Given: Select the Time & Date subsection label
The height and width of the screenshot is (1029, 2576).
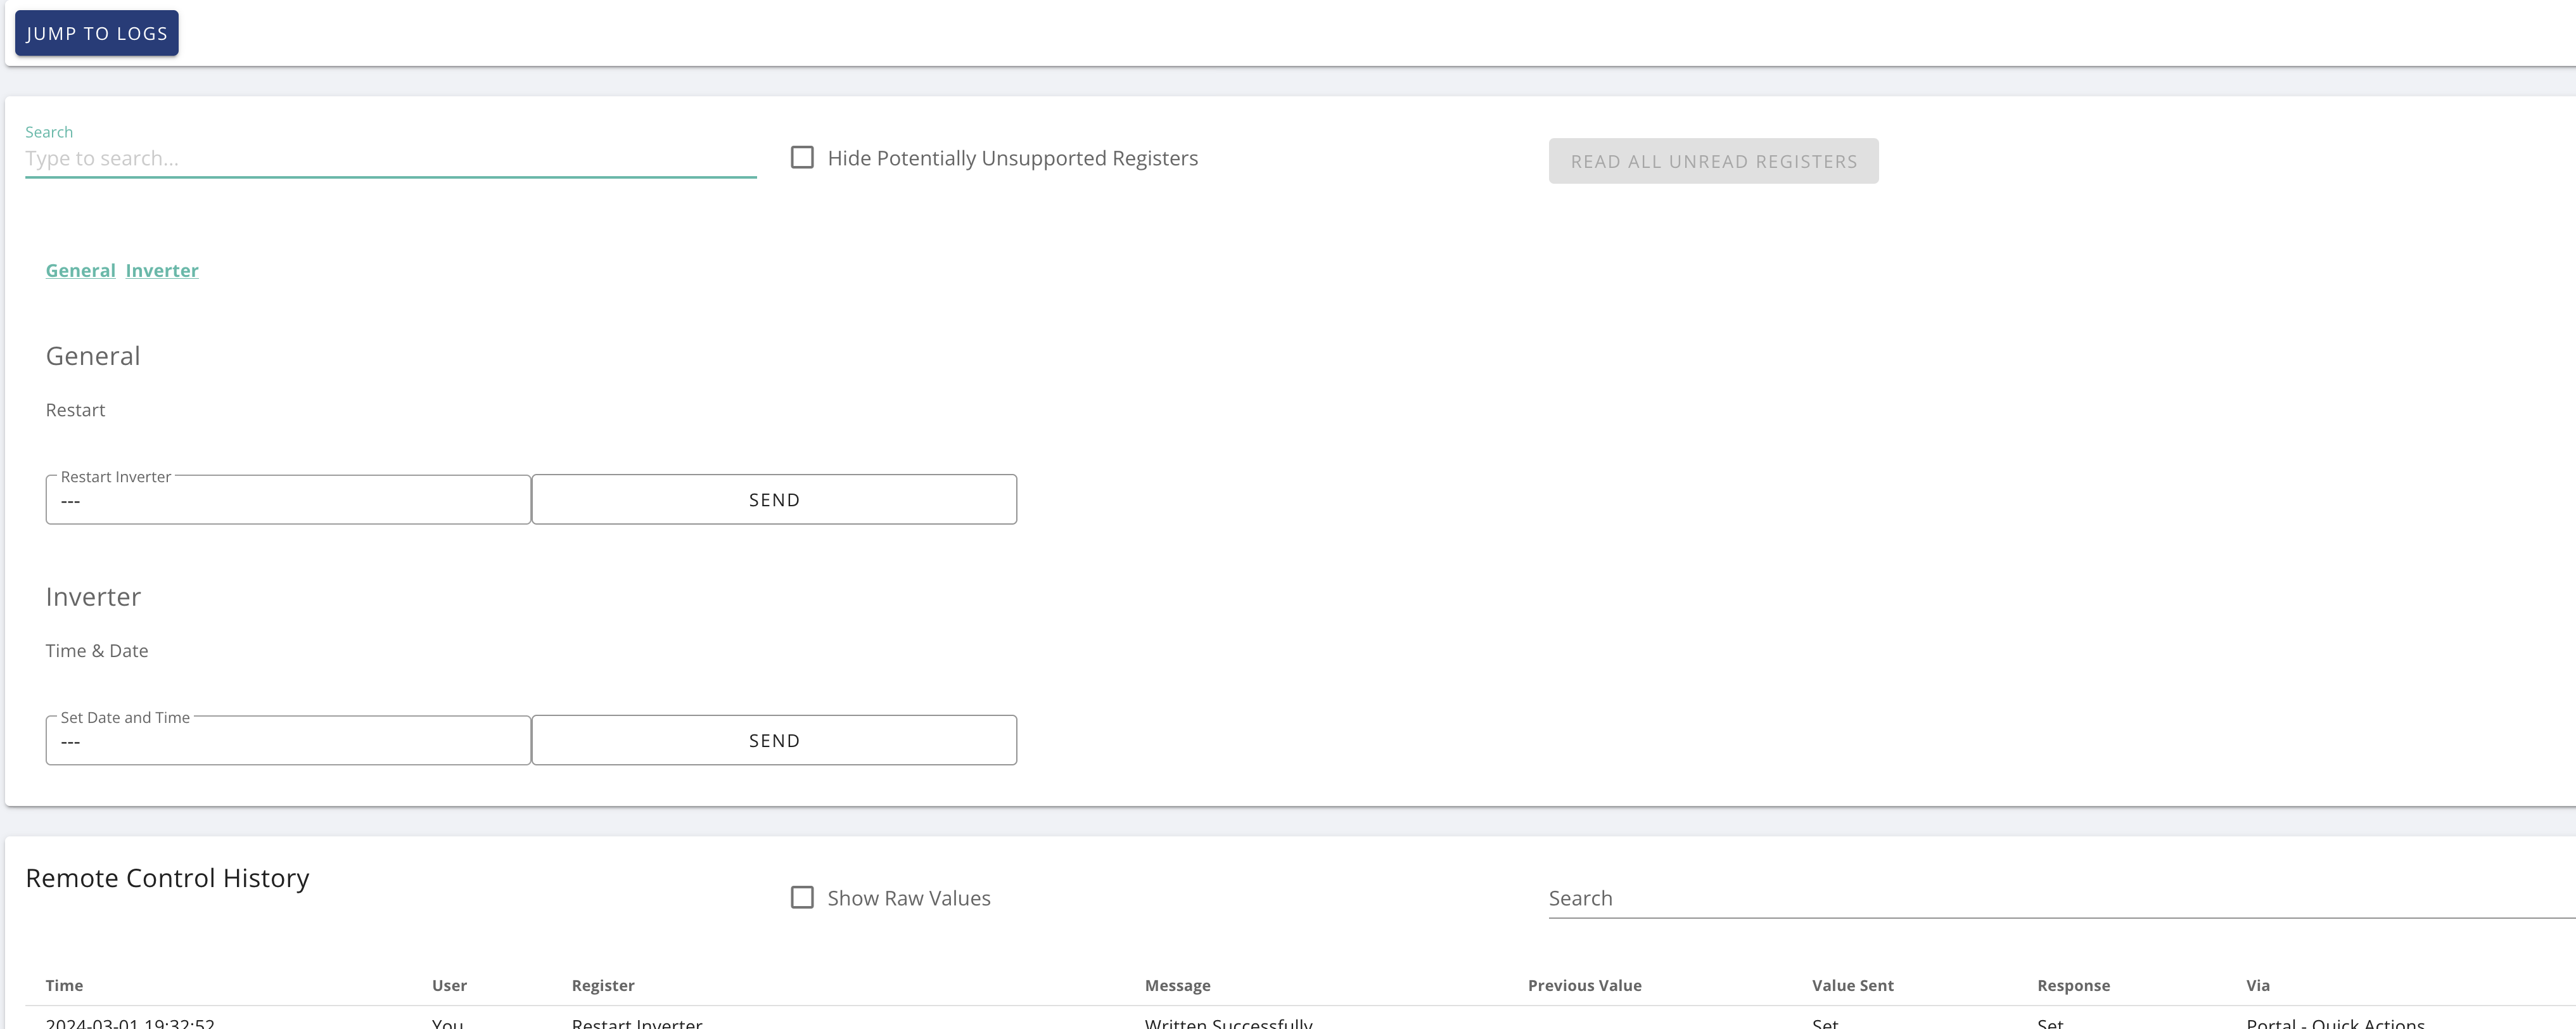Looking at the screenshot, I should pyautogui.click(x=97, y=651).
